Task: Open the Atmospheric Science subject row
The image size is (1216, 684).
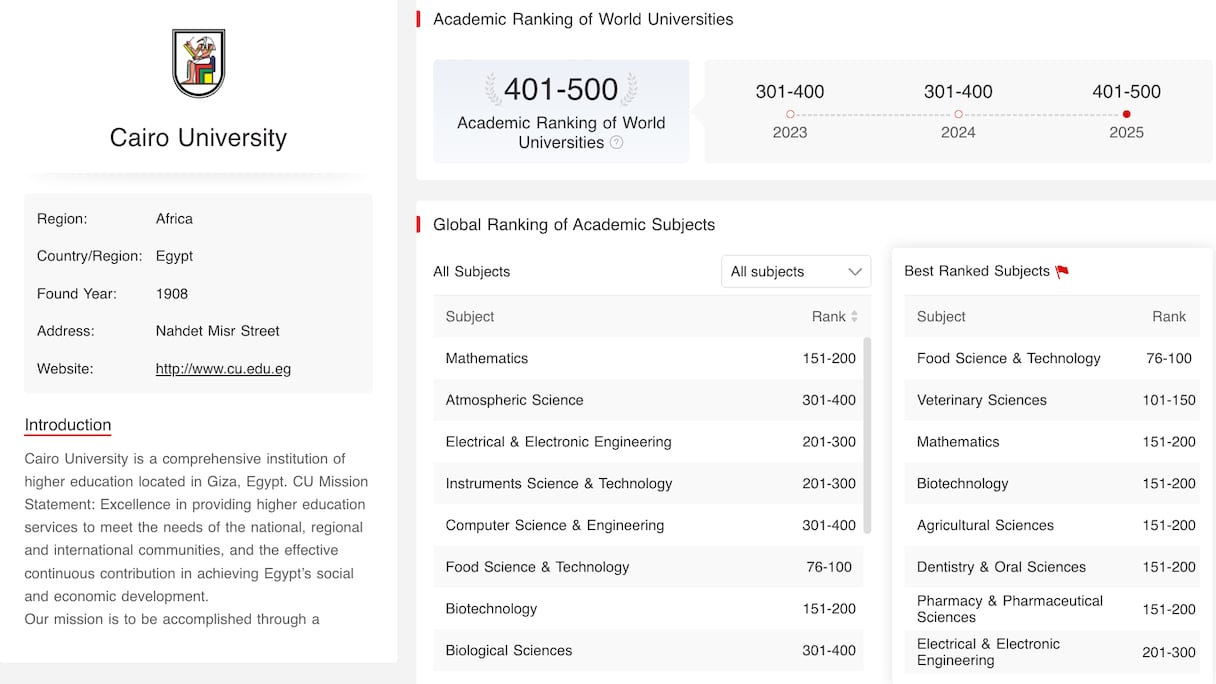Action: (x=648, y=400)
